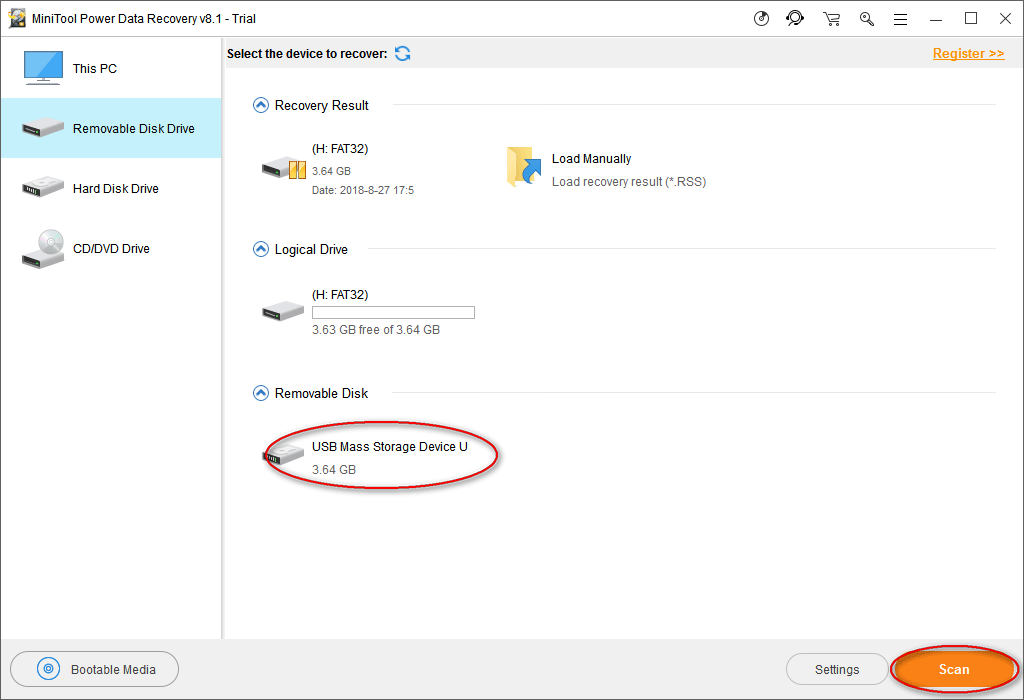Image resolution: width=1024 pixels, height=700 pixels.
Task: Select the H: FAT32 logical drive
Action: coord(283,311)
